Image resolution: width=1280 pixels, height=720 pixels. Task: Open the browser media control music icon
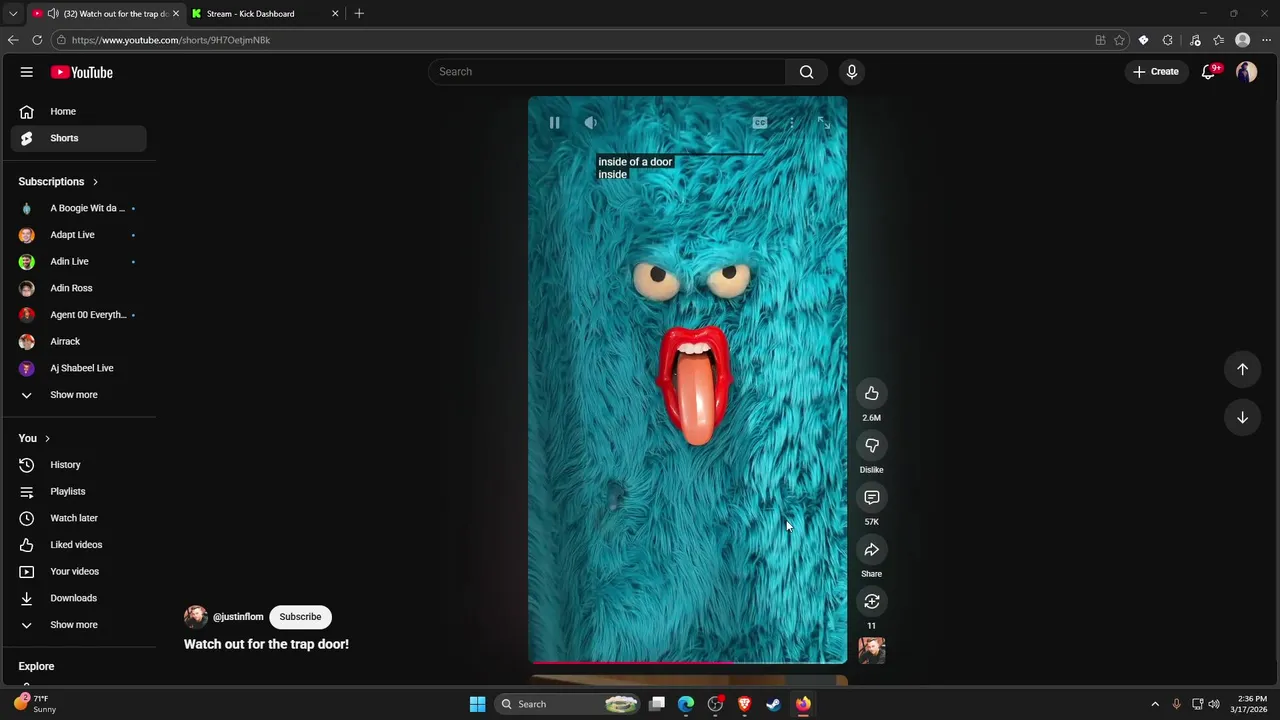pos(1194,40)
